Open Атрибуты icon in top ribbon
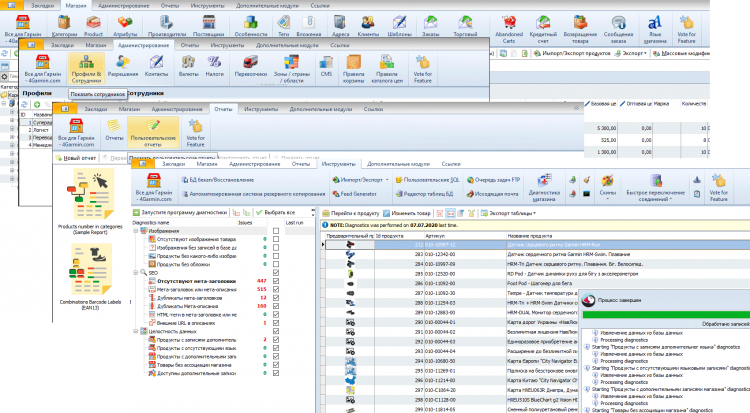750x413 pixels. pyautogui.click(x=125, y=26)
